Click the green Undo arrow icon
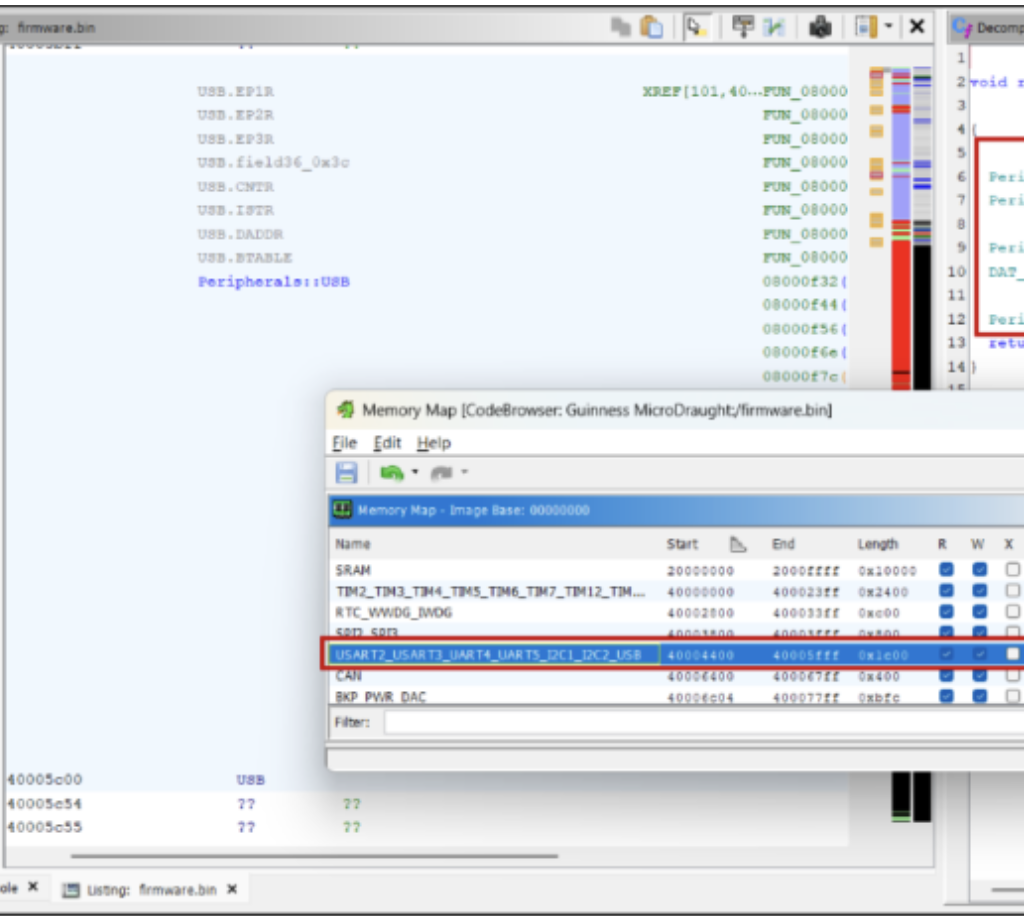The image size is (1024, 919). click(391, 473)
